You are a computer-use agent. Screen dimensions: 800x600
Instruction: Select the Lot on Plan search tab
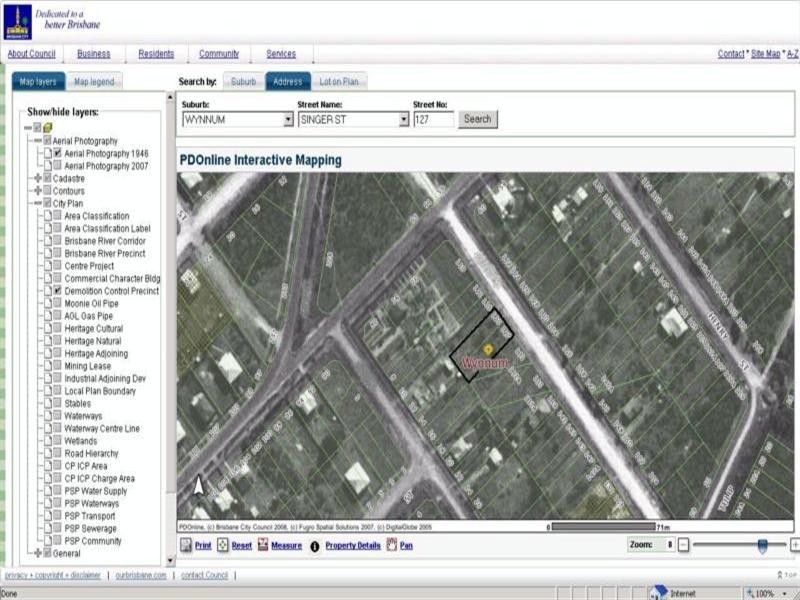coord(339,82)
